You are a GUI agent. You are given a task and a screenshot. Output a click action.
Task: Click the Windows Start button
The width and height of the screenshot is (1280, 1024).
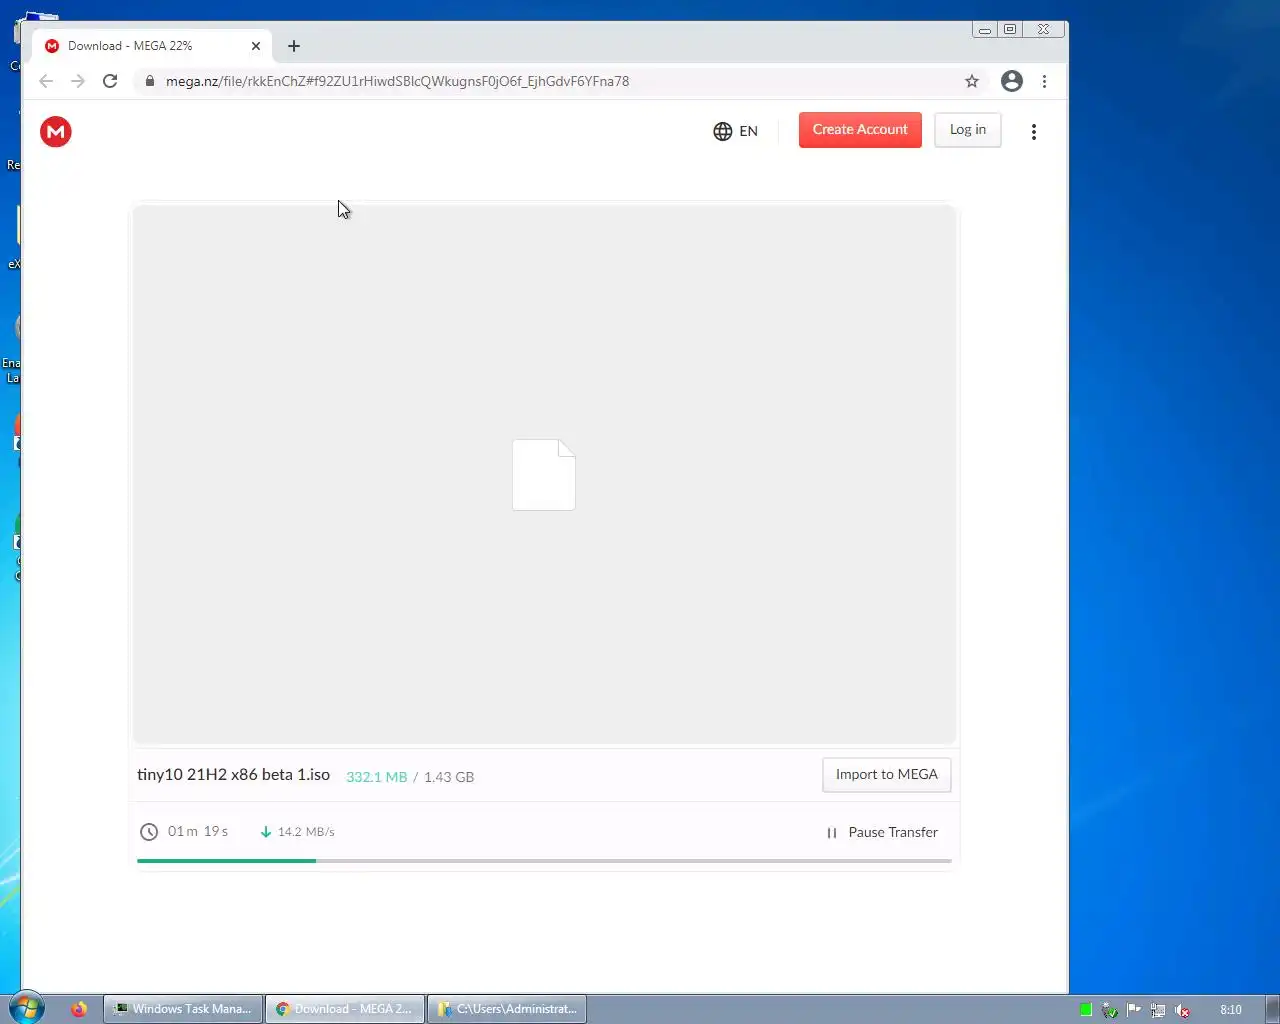27,1008
